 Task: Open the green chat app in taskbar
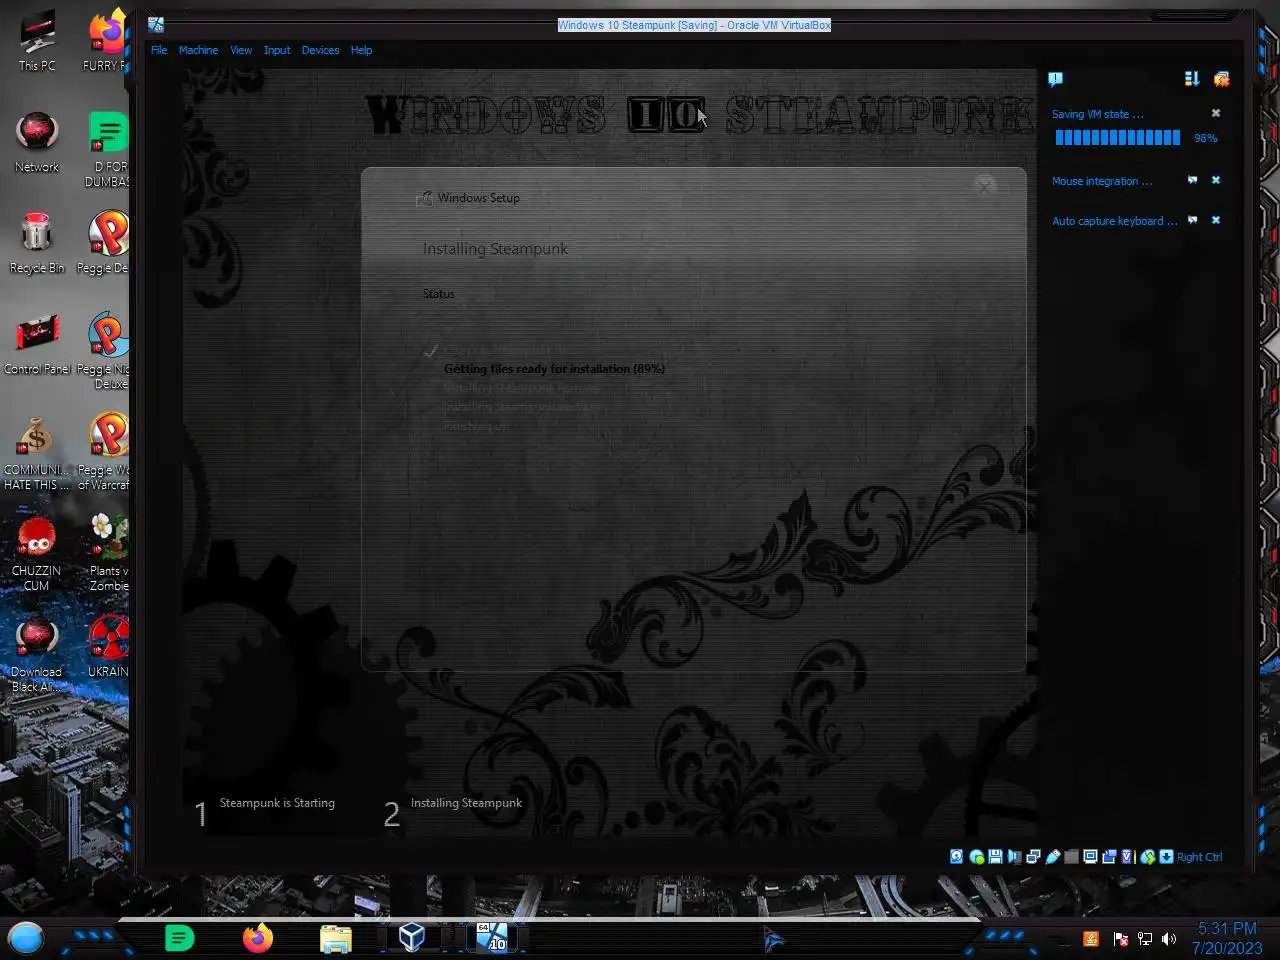[x=179, y=938]
